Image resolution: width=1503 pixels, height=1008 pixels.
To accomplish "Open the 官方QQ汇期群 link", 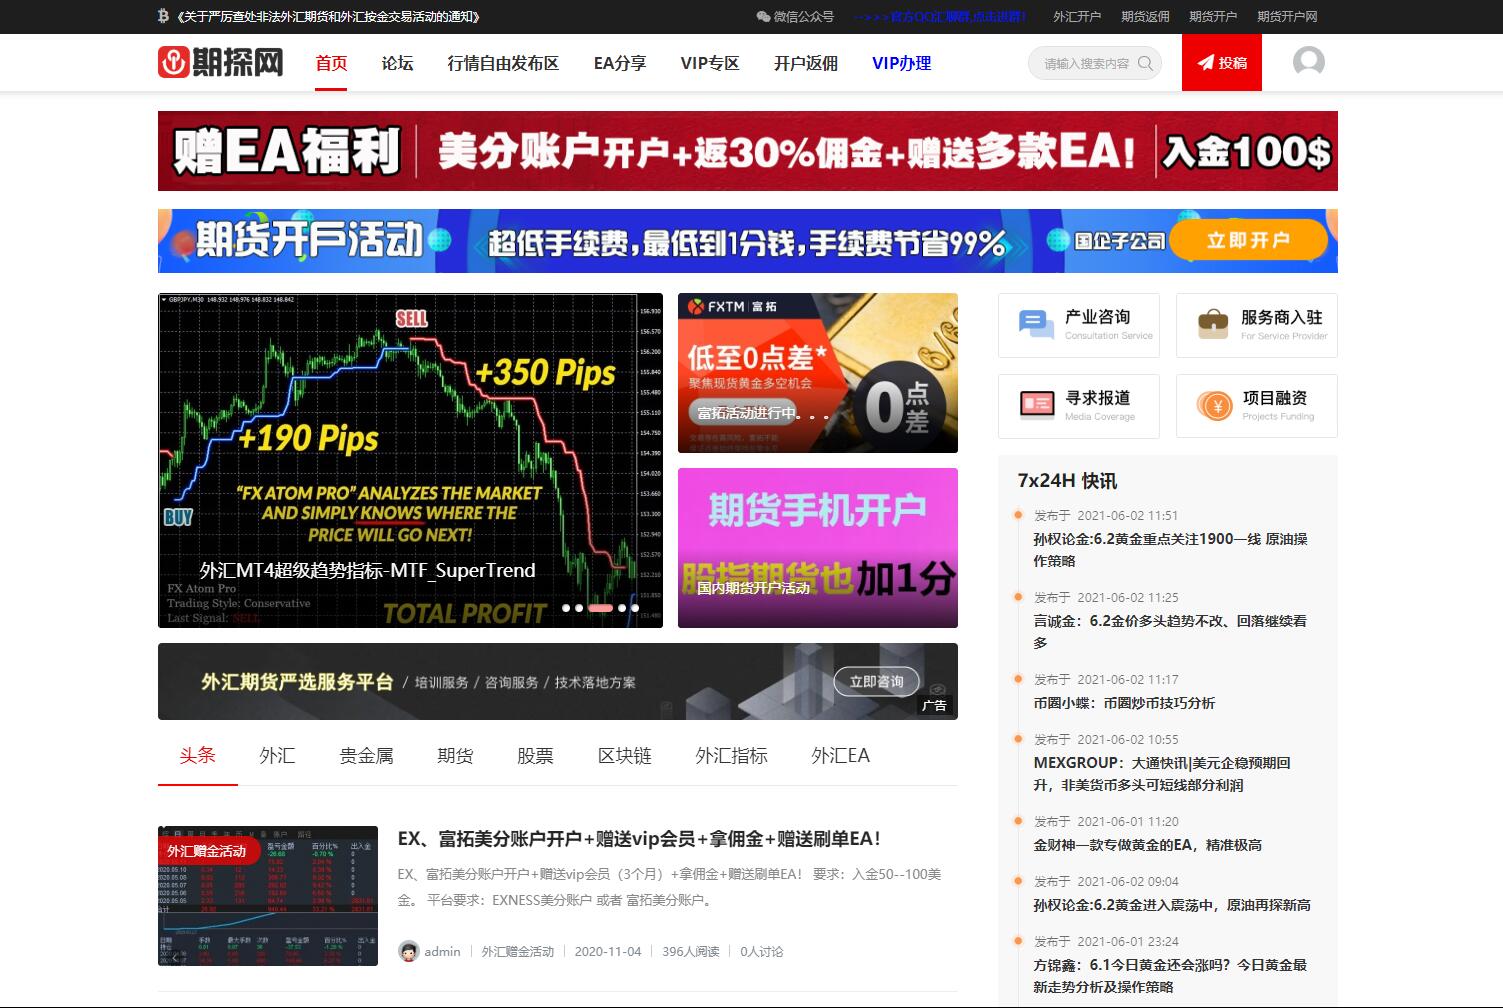I will [x=940, y=16].
